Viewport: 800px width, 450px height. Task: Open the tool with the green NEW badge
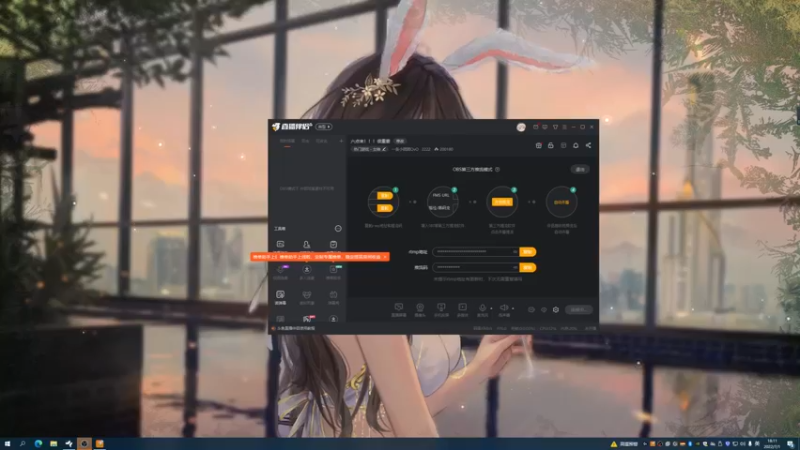point(333,272)
